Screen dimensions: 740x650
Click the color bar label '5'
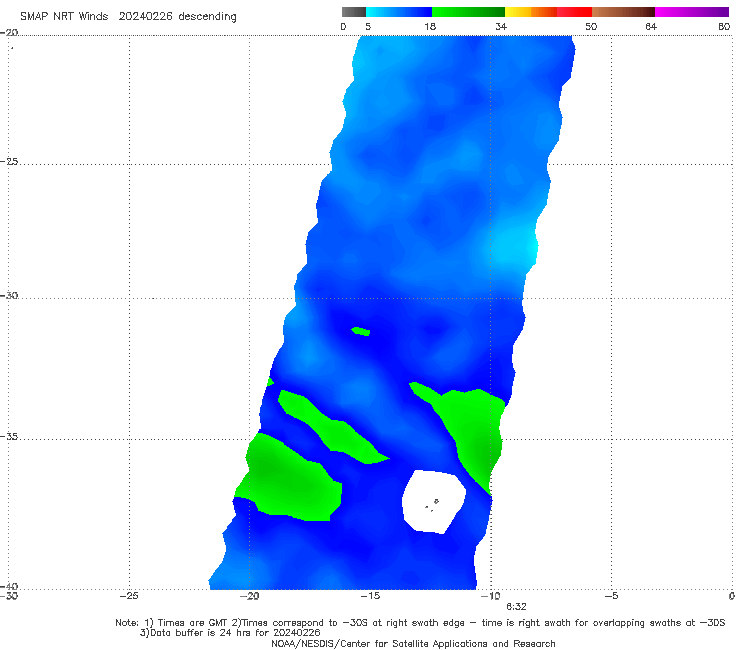click(x=368, y=27)
